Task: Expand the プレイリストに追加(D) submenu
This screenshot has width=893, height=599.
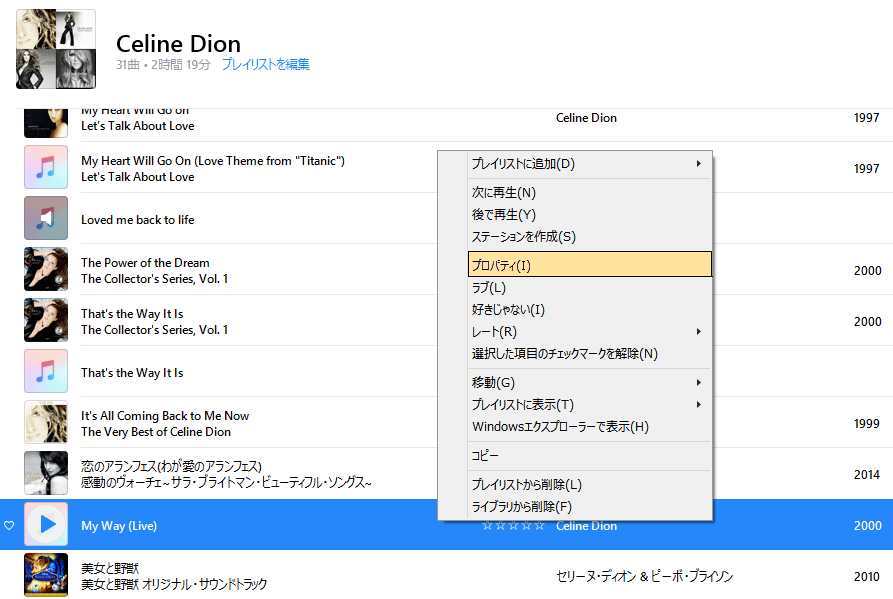Action: (x=590, y=164)
